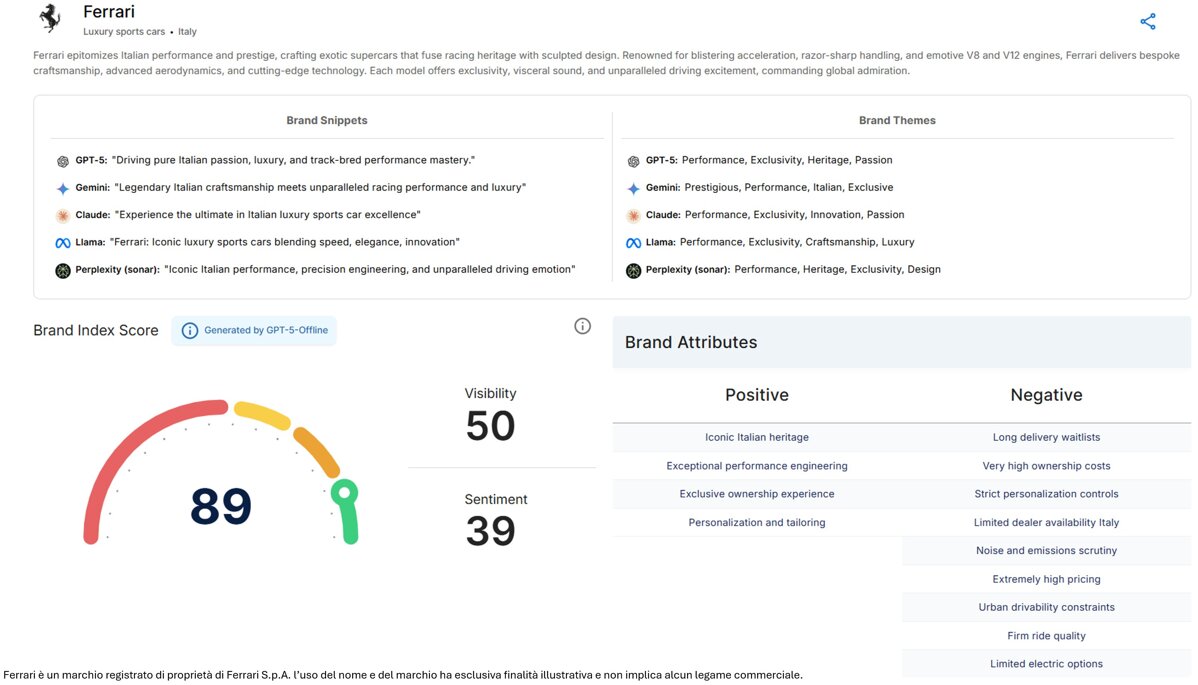Image resolution: width=1198 pixels, height=685 pixels.
Task: Select the Brand Themes header
Action: click(897, 120)
